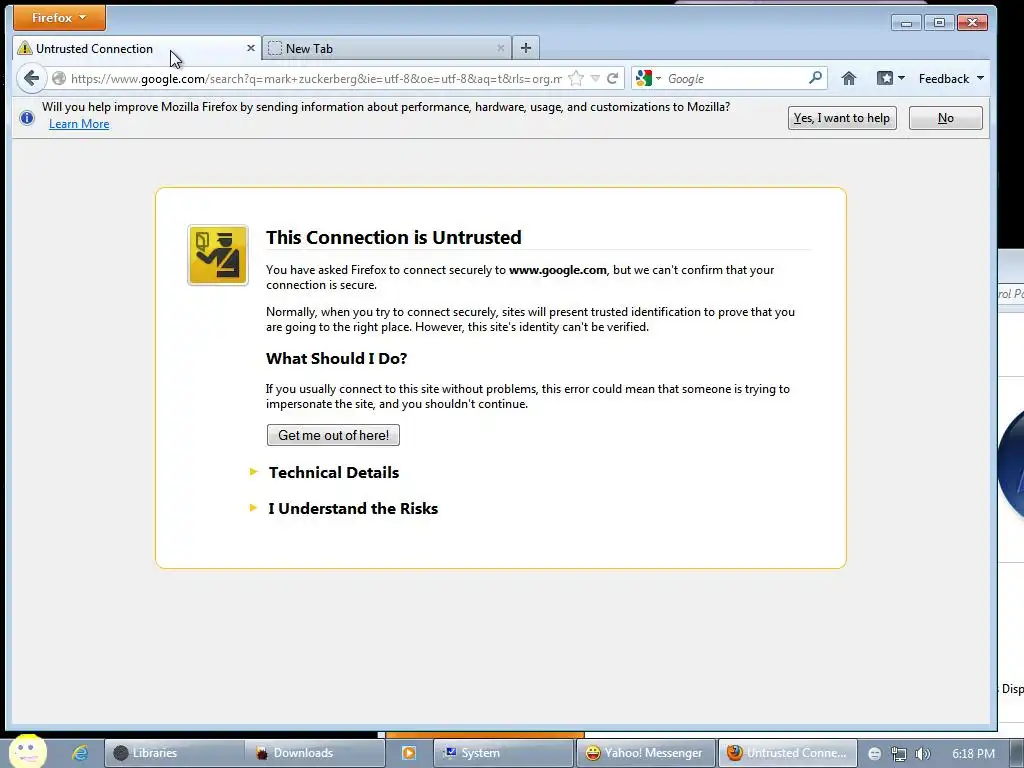Close the Untrusted Connection tab

251,48
